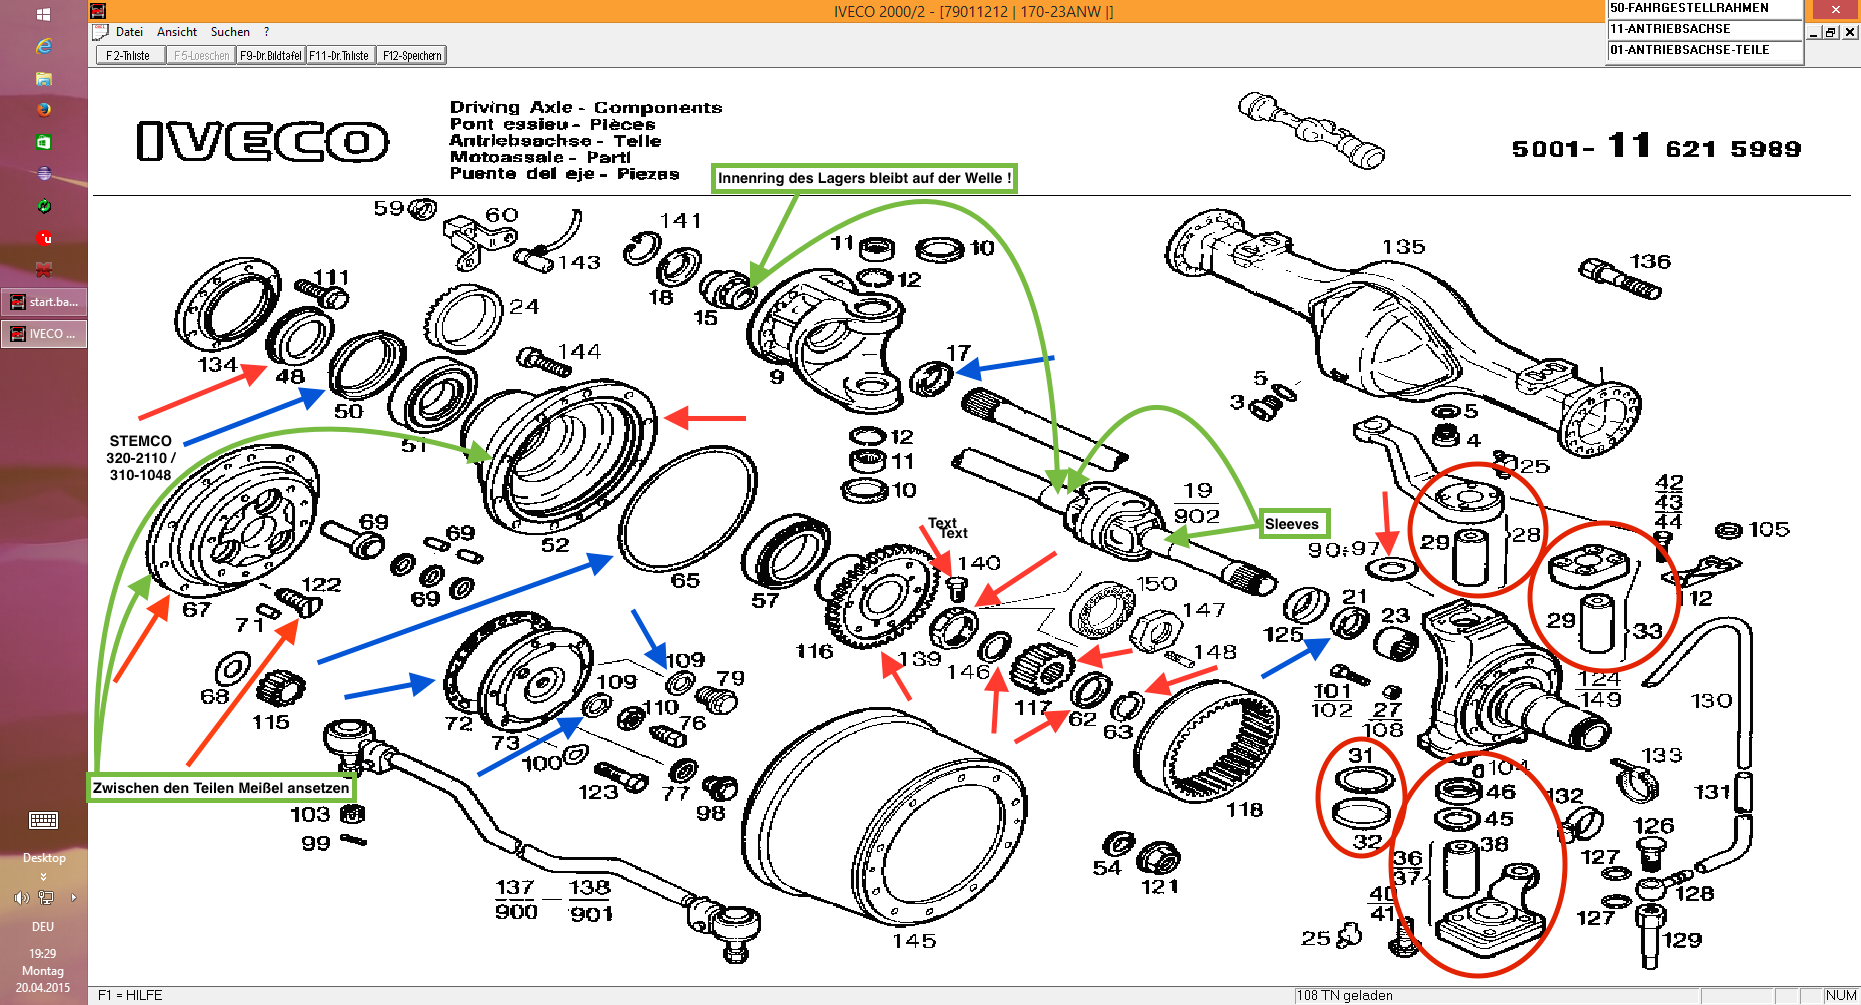Select the IVECO taskbar window button
The width and height of the screenshot is (1861, 1005).
pyautogui.click(x=44, y=334)
